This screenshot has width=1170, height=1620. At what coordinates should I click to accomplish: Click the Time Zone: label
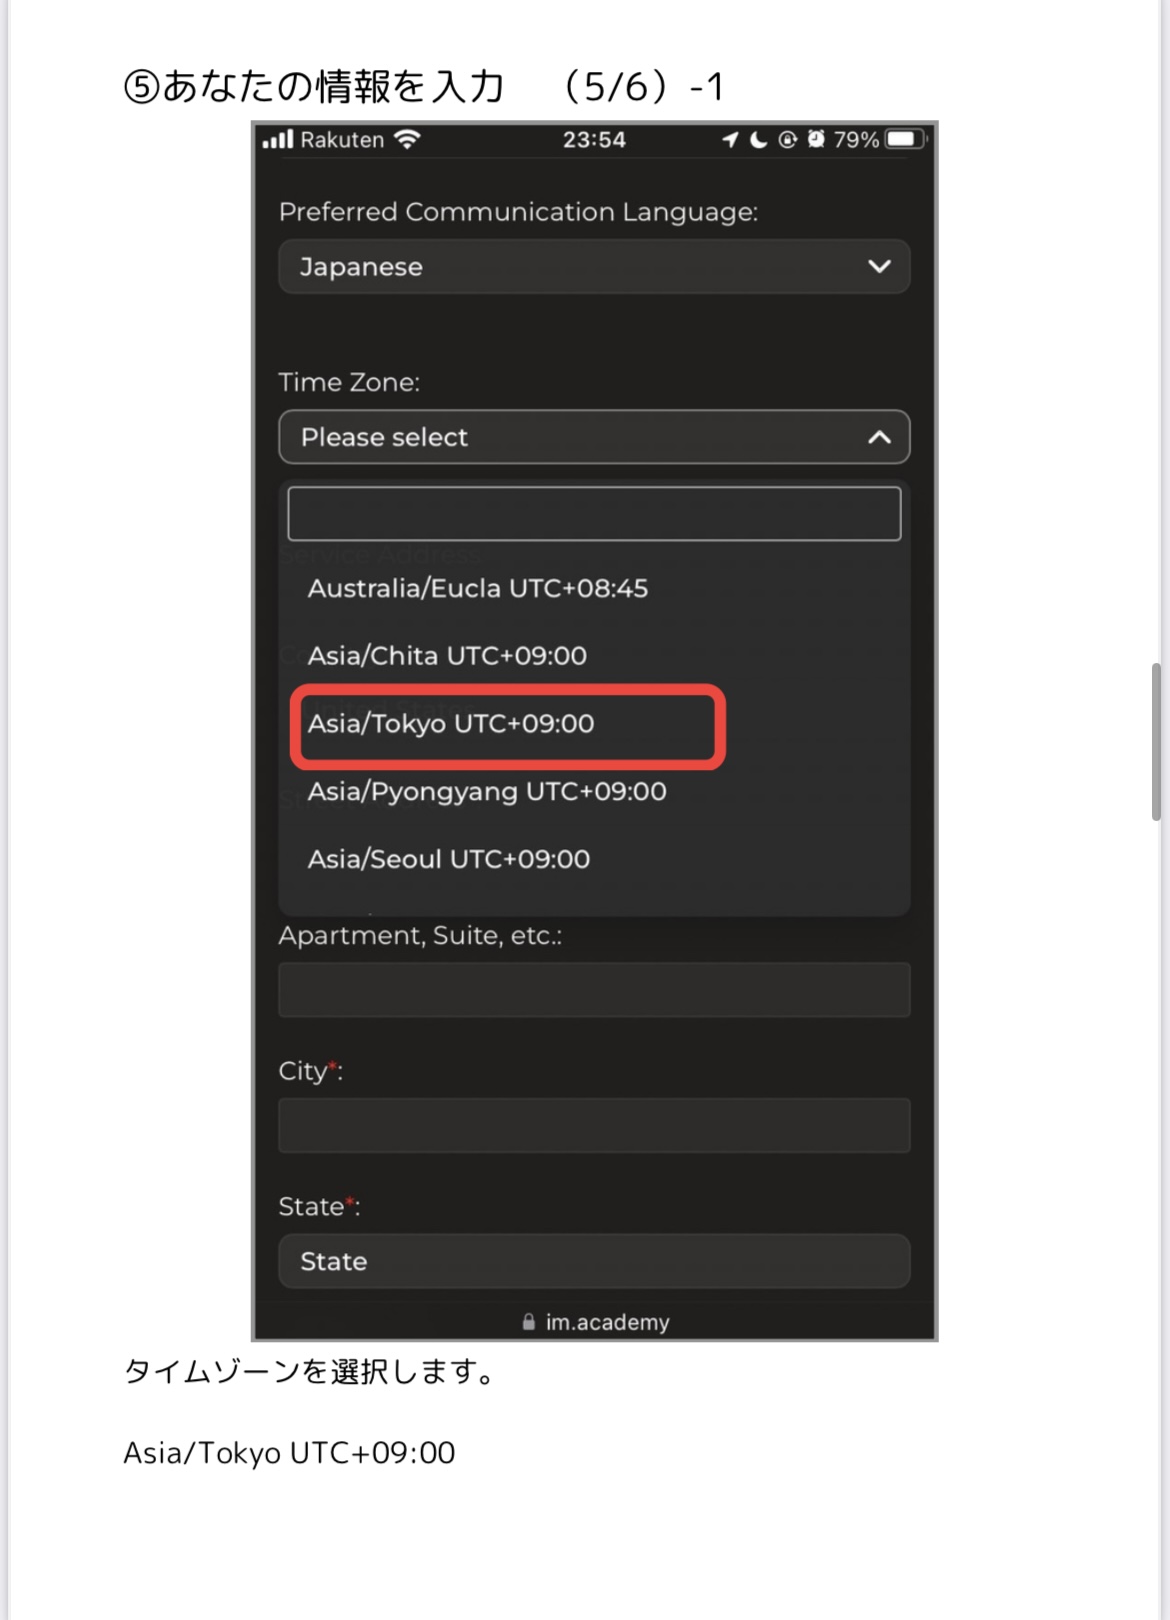[x=349, y=383]
